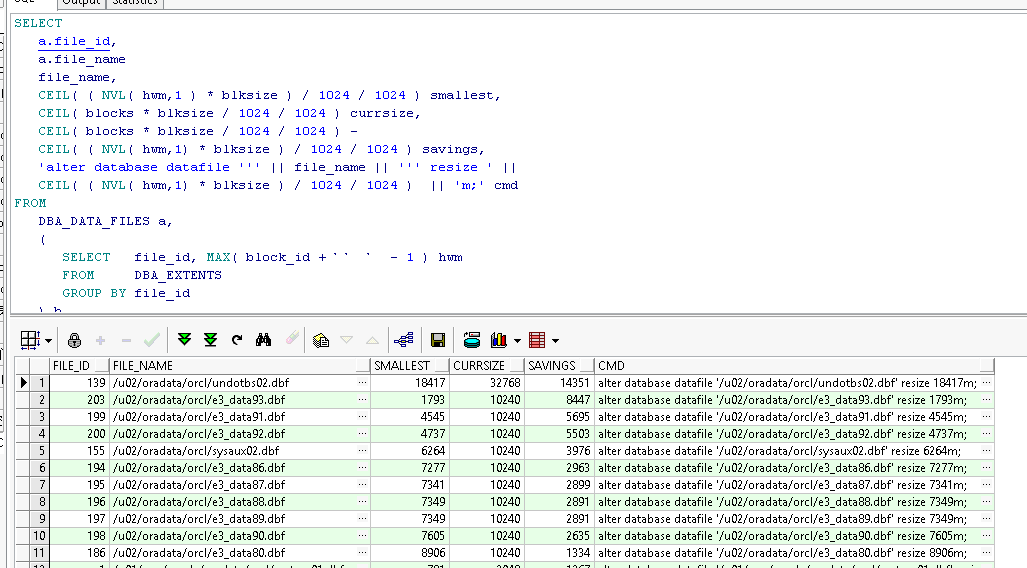Click the small sort box beside CURRSIZE

point(517,366)
